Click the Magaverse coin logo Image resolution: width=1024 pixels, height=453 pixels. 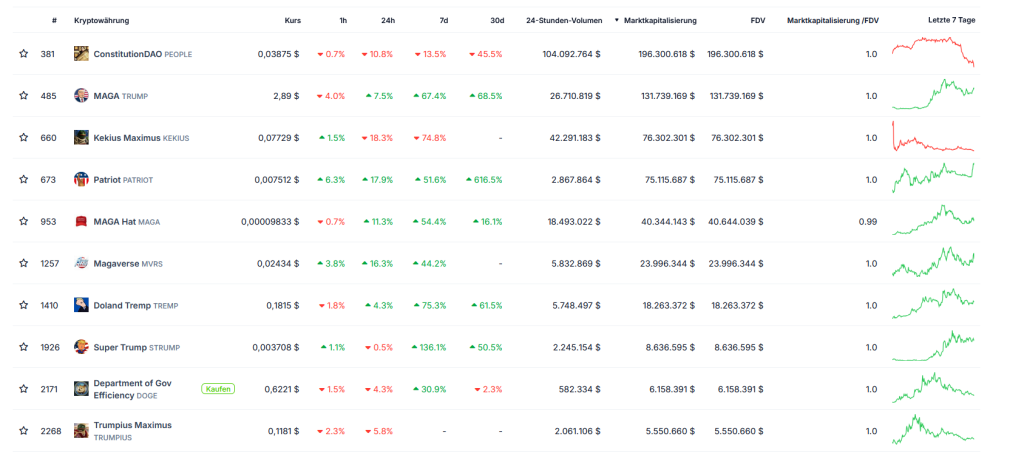[x=81, y=263]
